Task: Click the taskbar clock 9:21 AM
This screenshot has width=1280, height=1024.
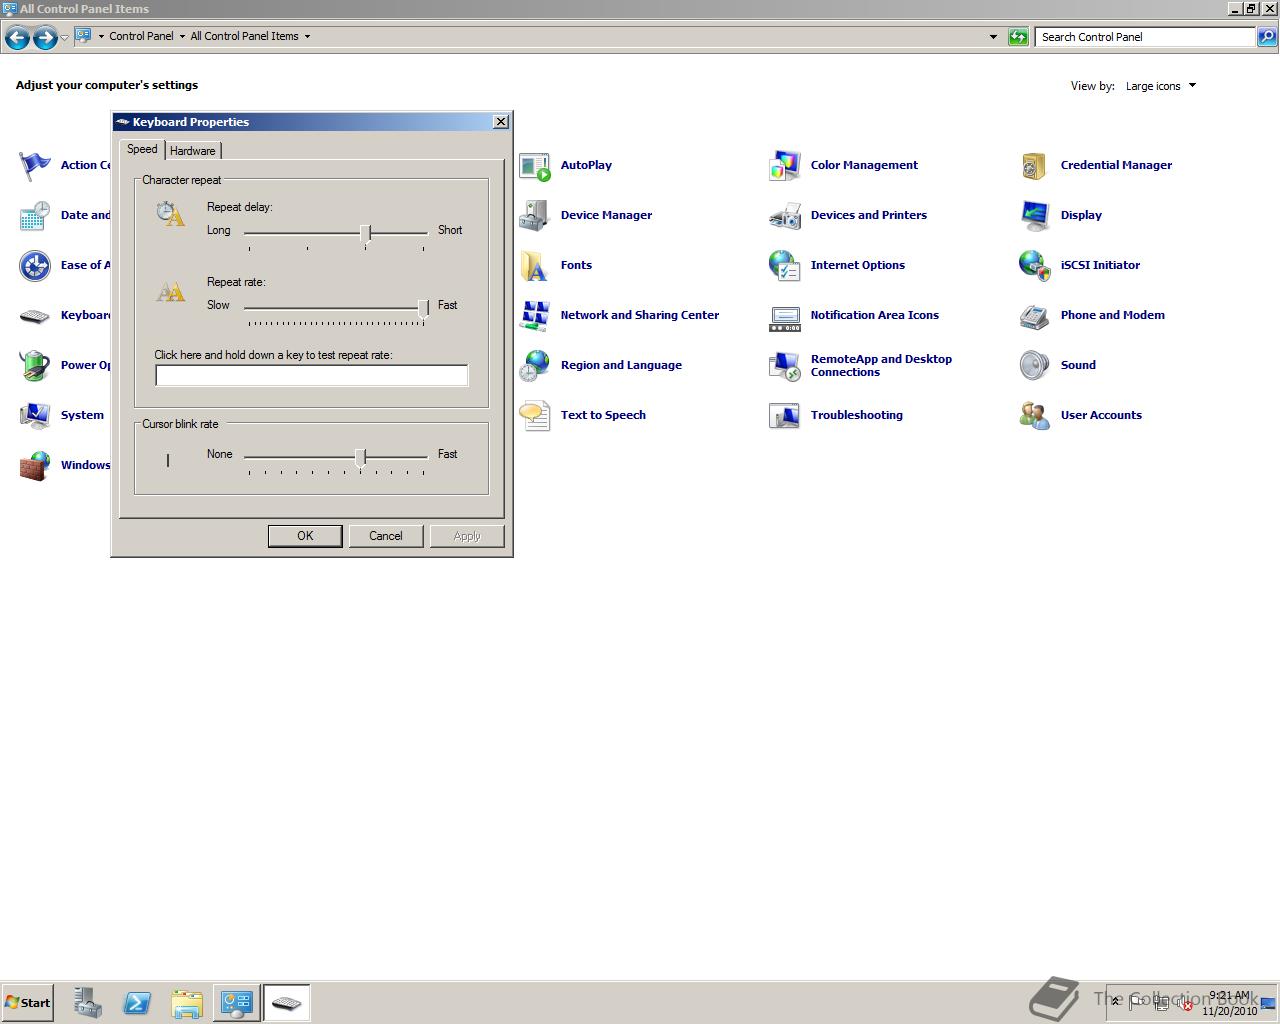Action: (x=1230, y=996)
